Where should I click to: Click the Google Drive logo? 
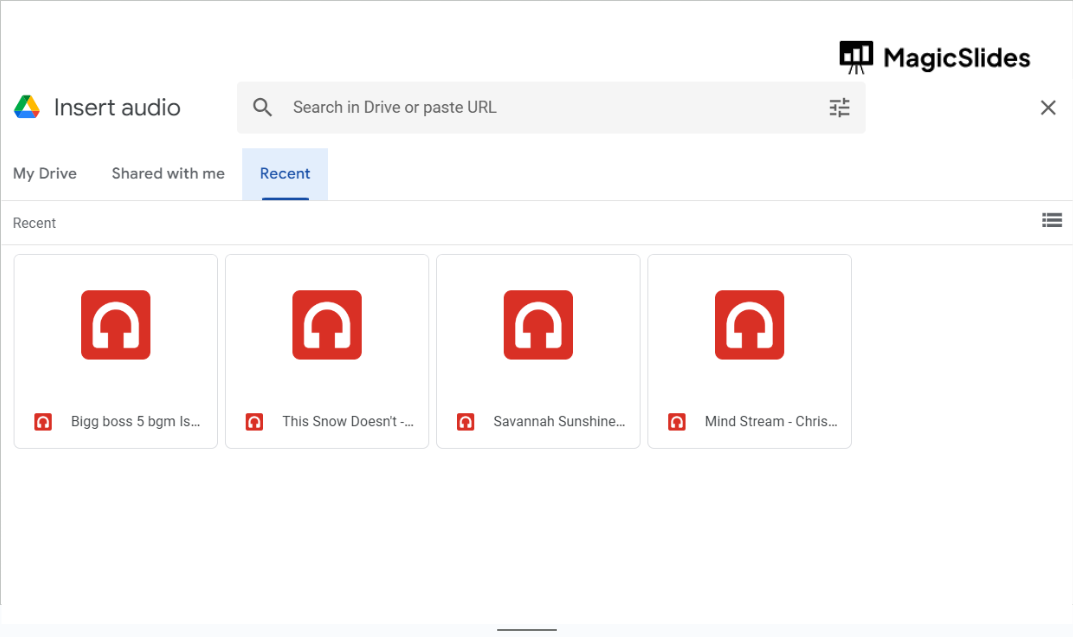coord(27,107)
